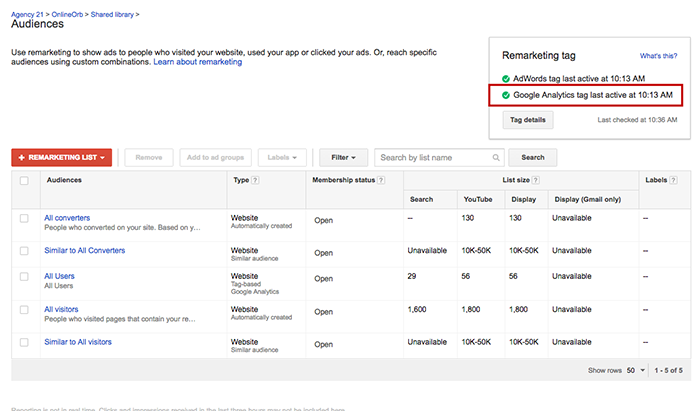Click the List size help icon
The height and width of the screenshot is (411, 700).
536,180
